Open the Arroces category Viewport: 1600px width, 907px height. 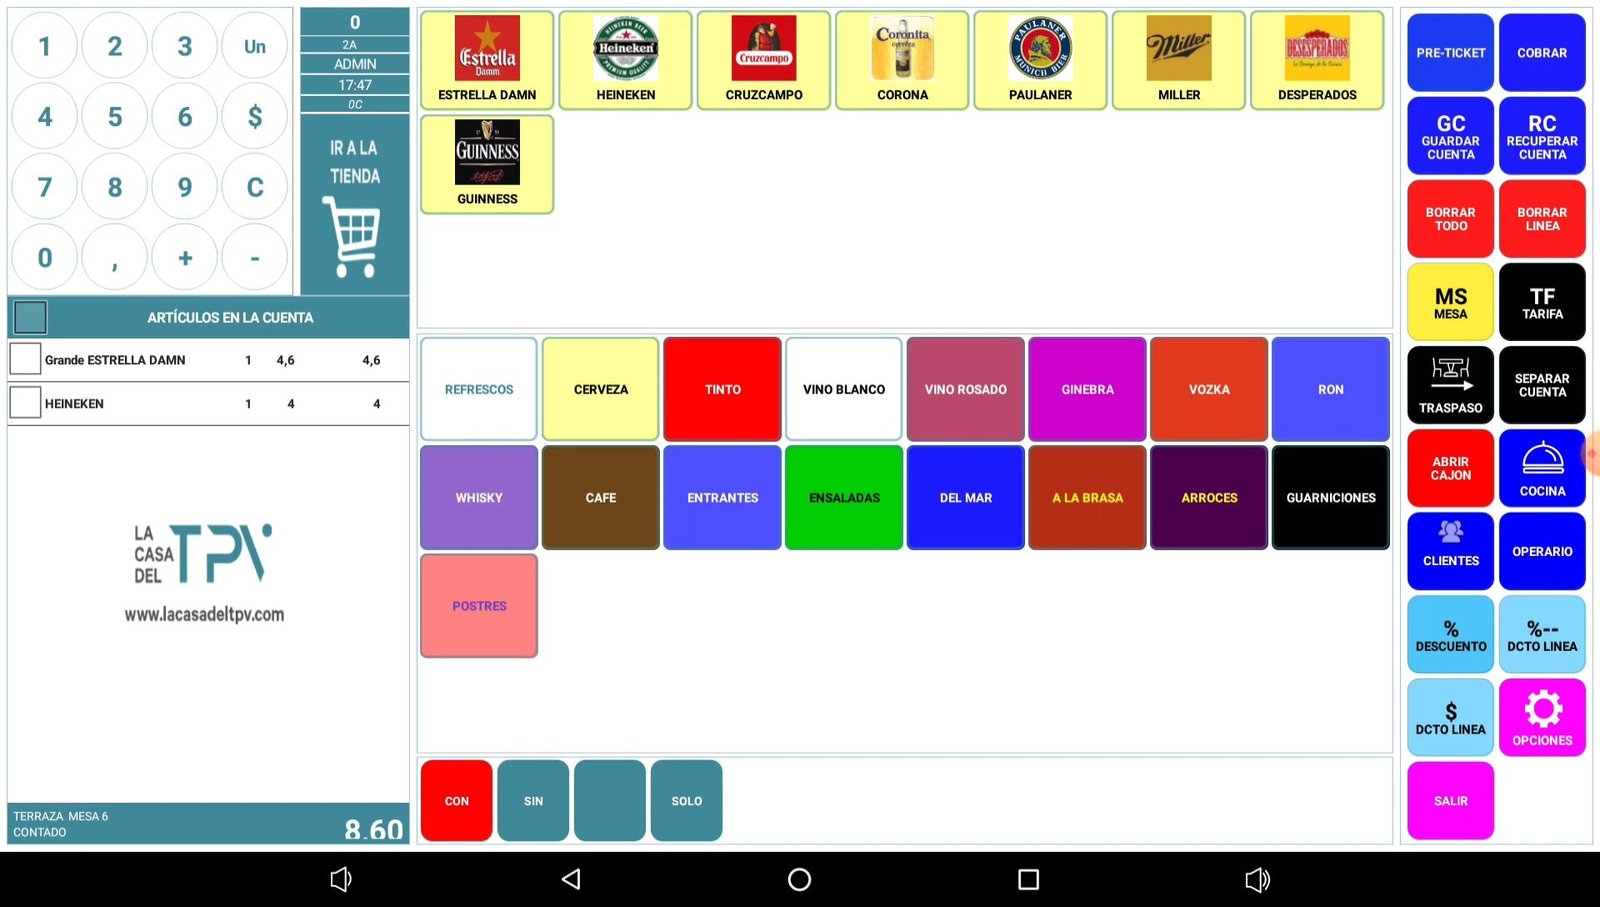[1209, 497]
